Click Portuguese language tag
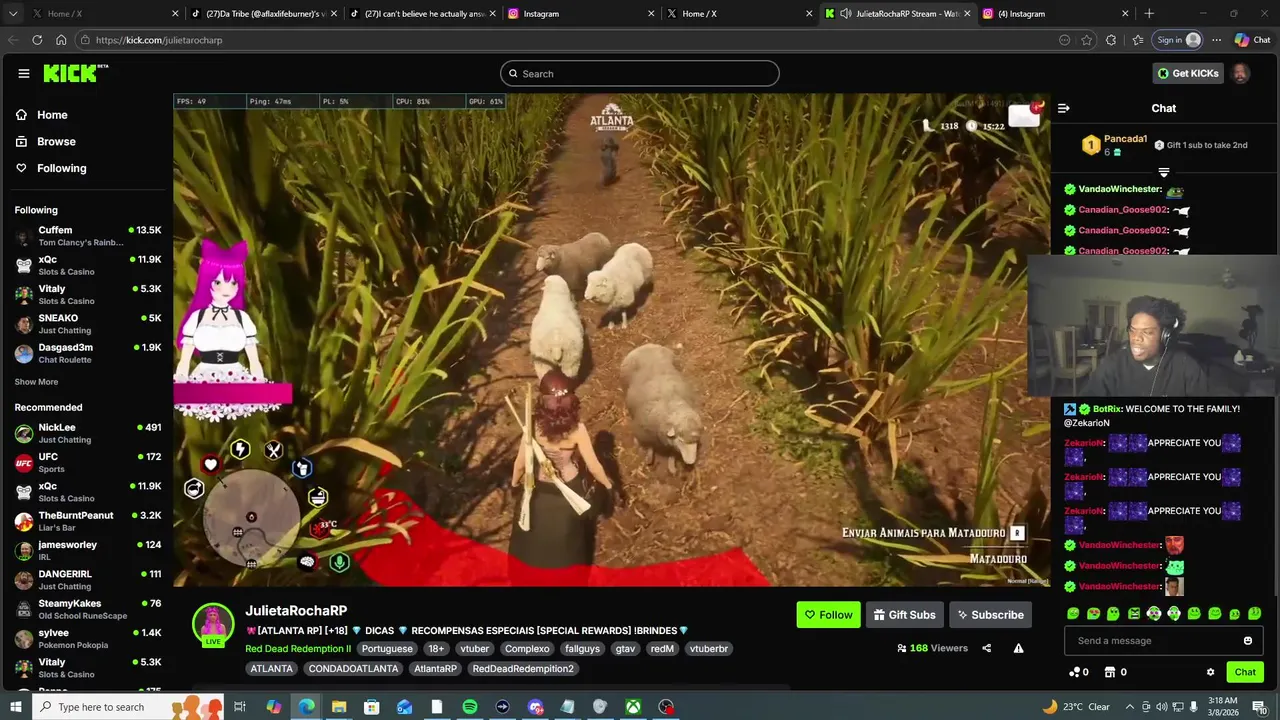 tap(387, 649)
